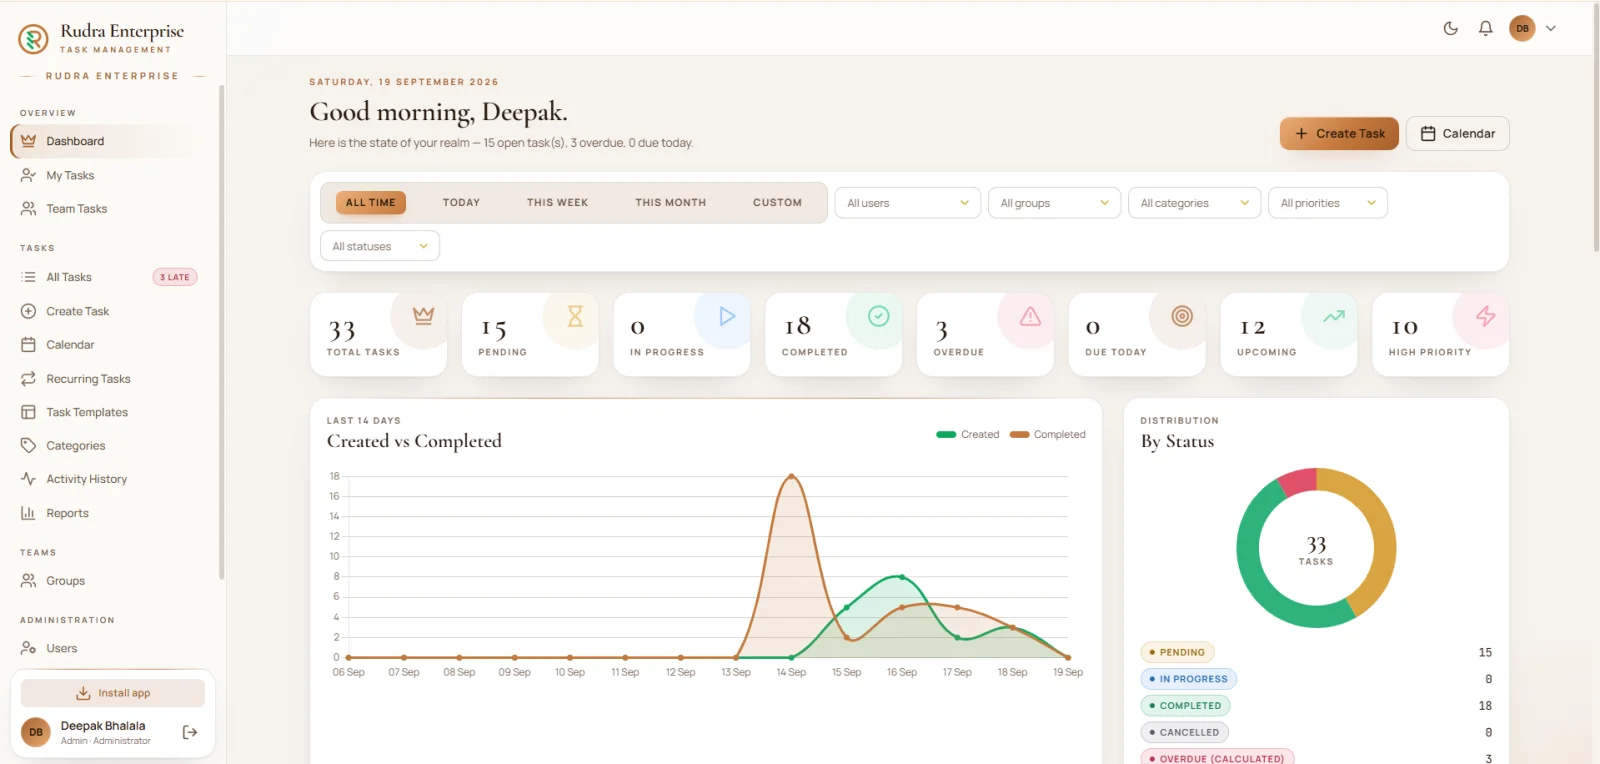Click the Reports chart icon
Image resolution: width=1600 pixels, height=764 pixels.
[28, 513]
